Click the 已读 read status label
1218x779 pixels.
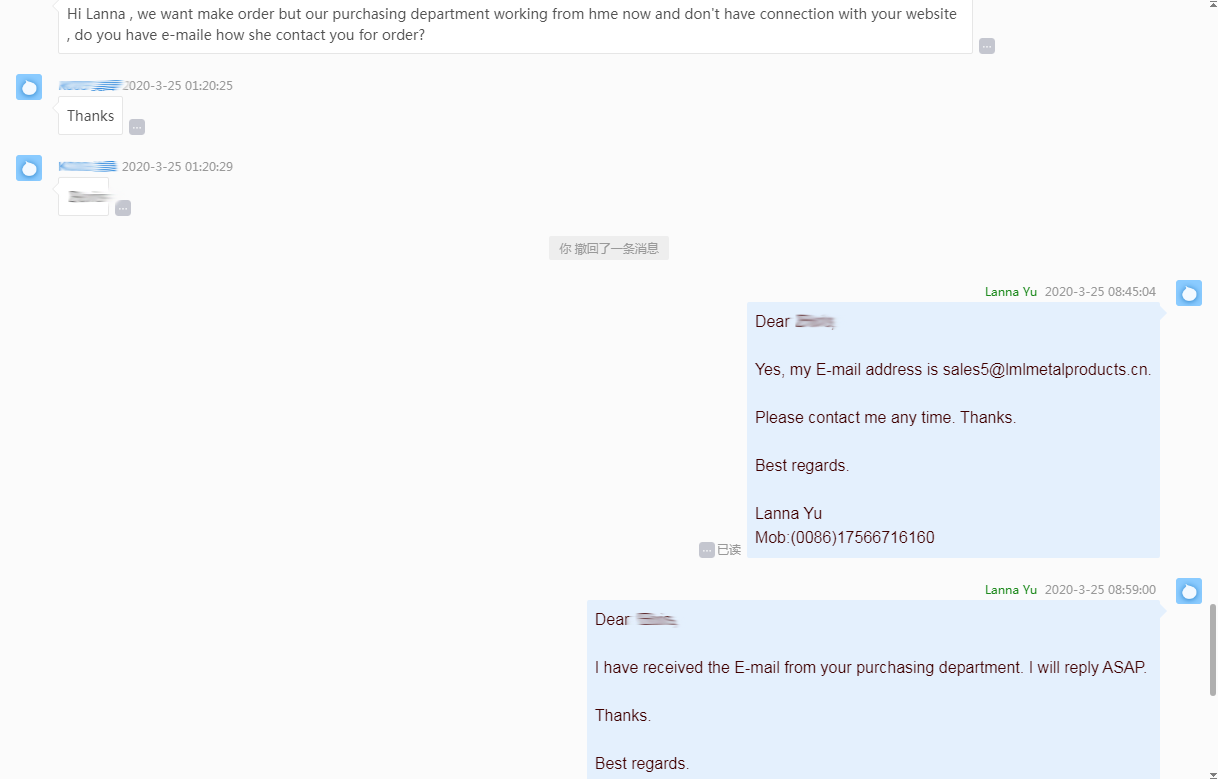[729, 550]
